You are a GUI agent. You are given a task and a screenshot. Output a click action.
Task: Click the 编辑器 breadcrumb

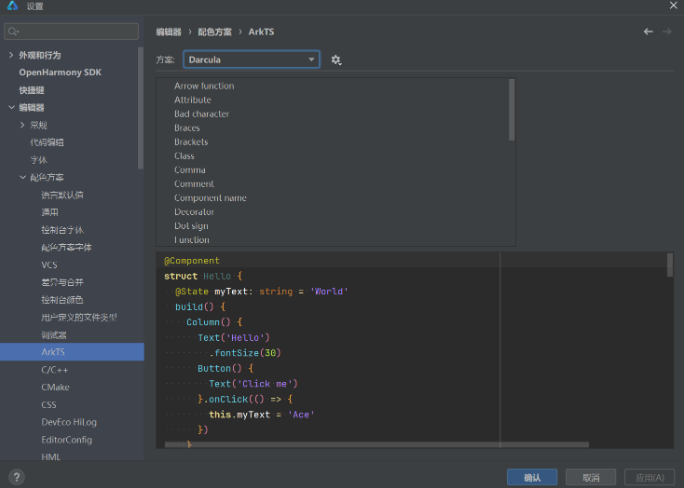click(168, 32)
